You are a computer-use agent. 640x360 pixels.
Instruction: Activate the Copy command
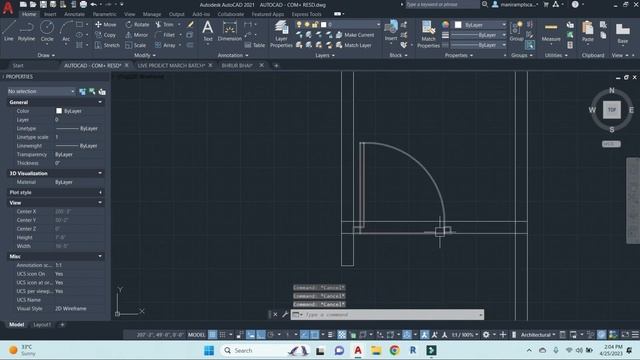pos(106,35)
